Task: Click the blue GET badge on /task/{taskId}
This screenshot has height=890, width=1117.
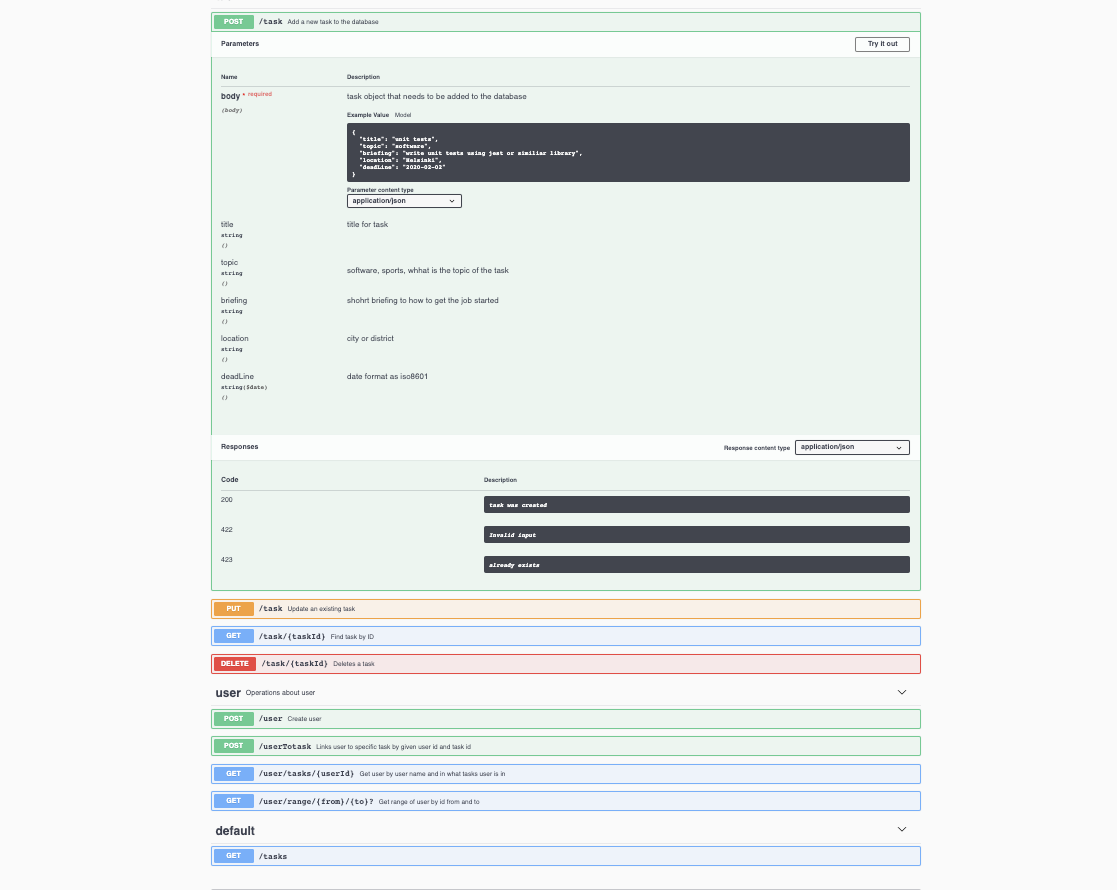Action: [x=233, y=635]
